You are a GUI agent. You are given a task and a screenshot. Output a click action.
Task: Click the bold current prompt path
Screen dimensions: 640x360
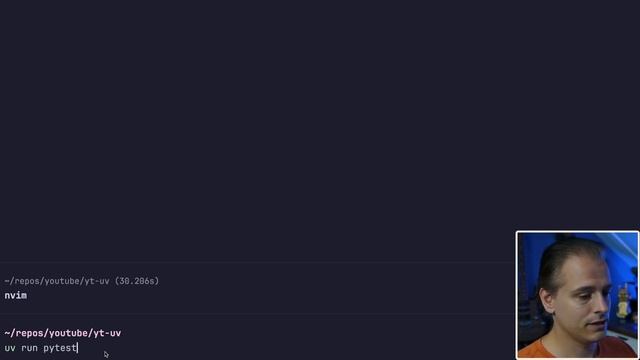[x=62, y=333]
